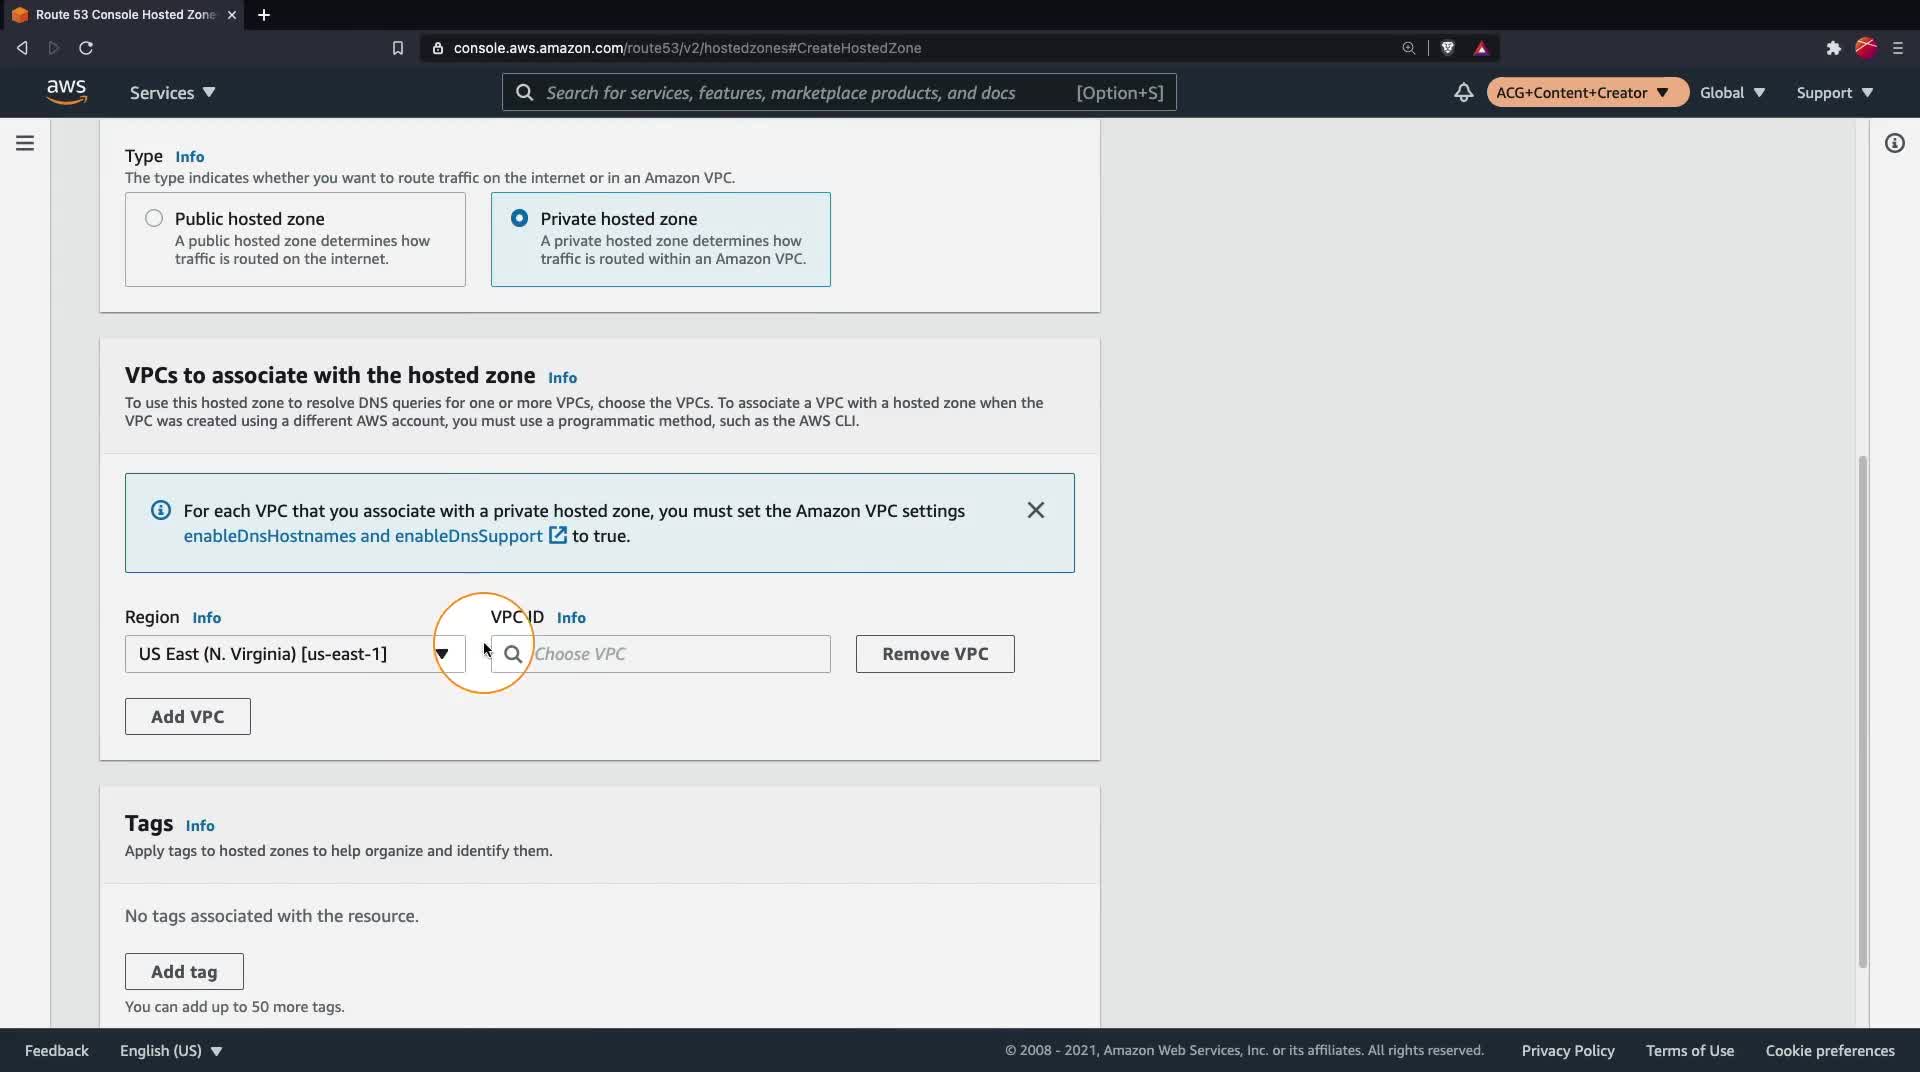
Task: Open a new browser tab
Action: [264, 15]
